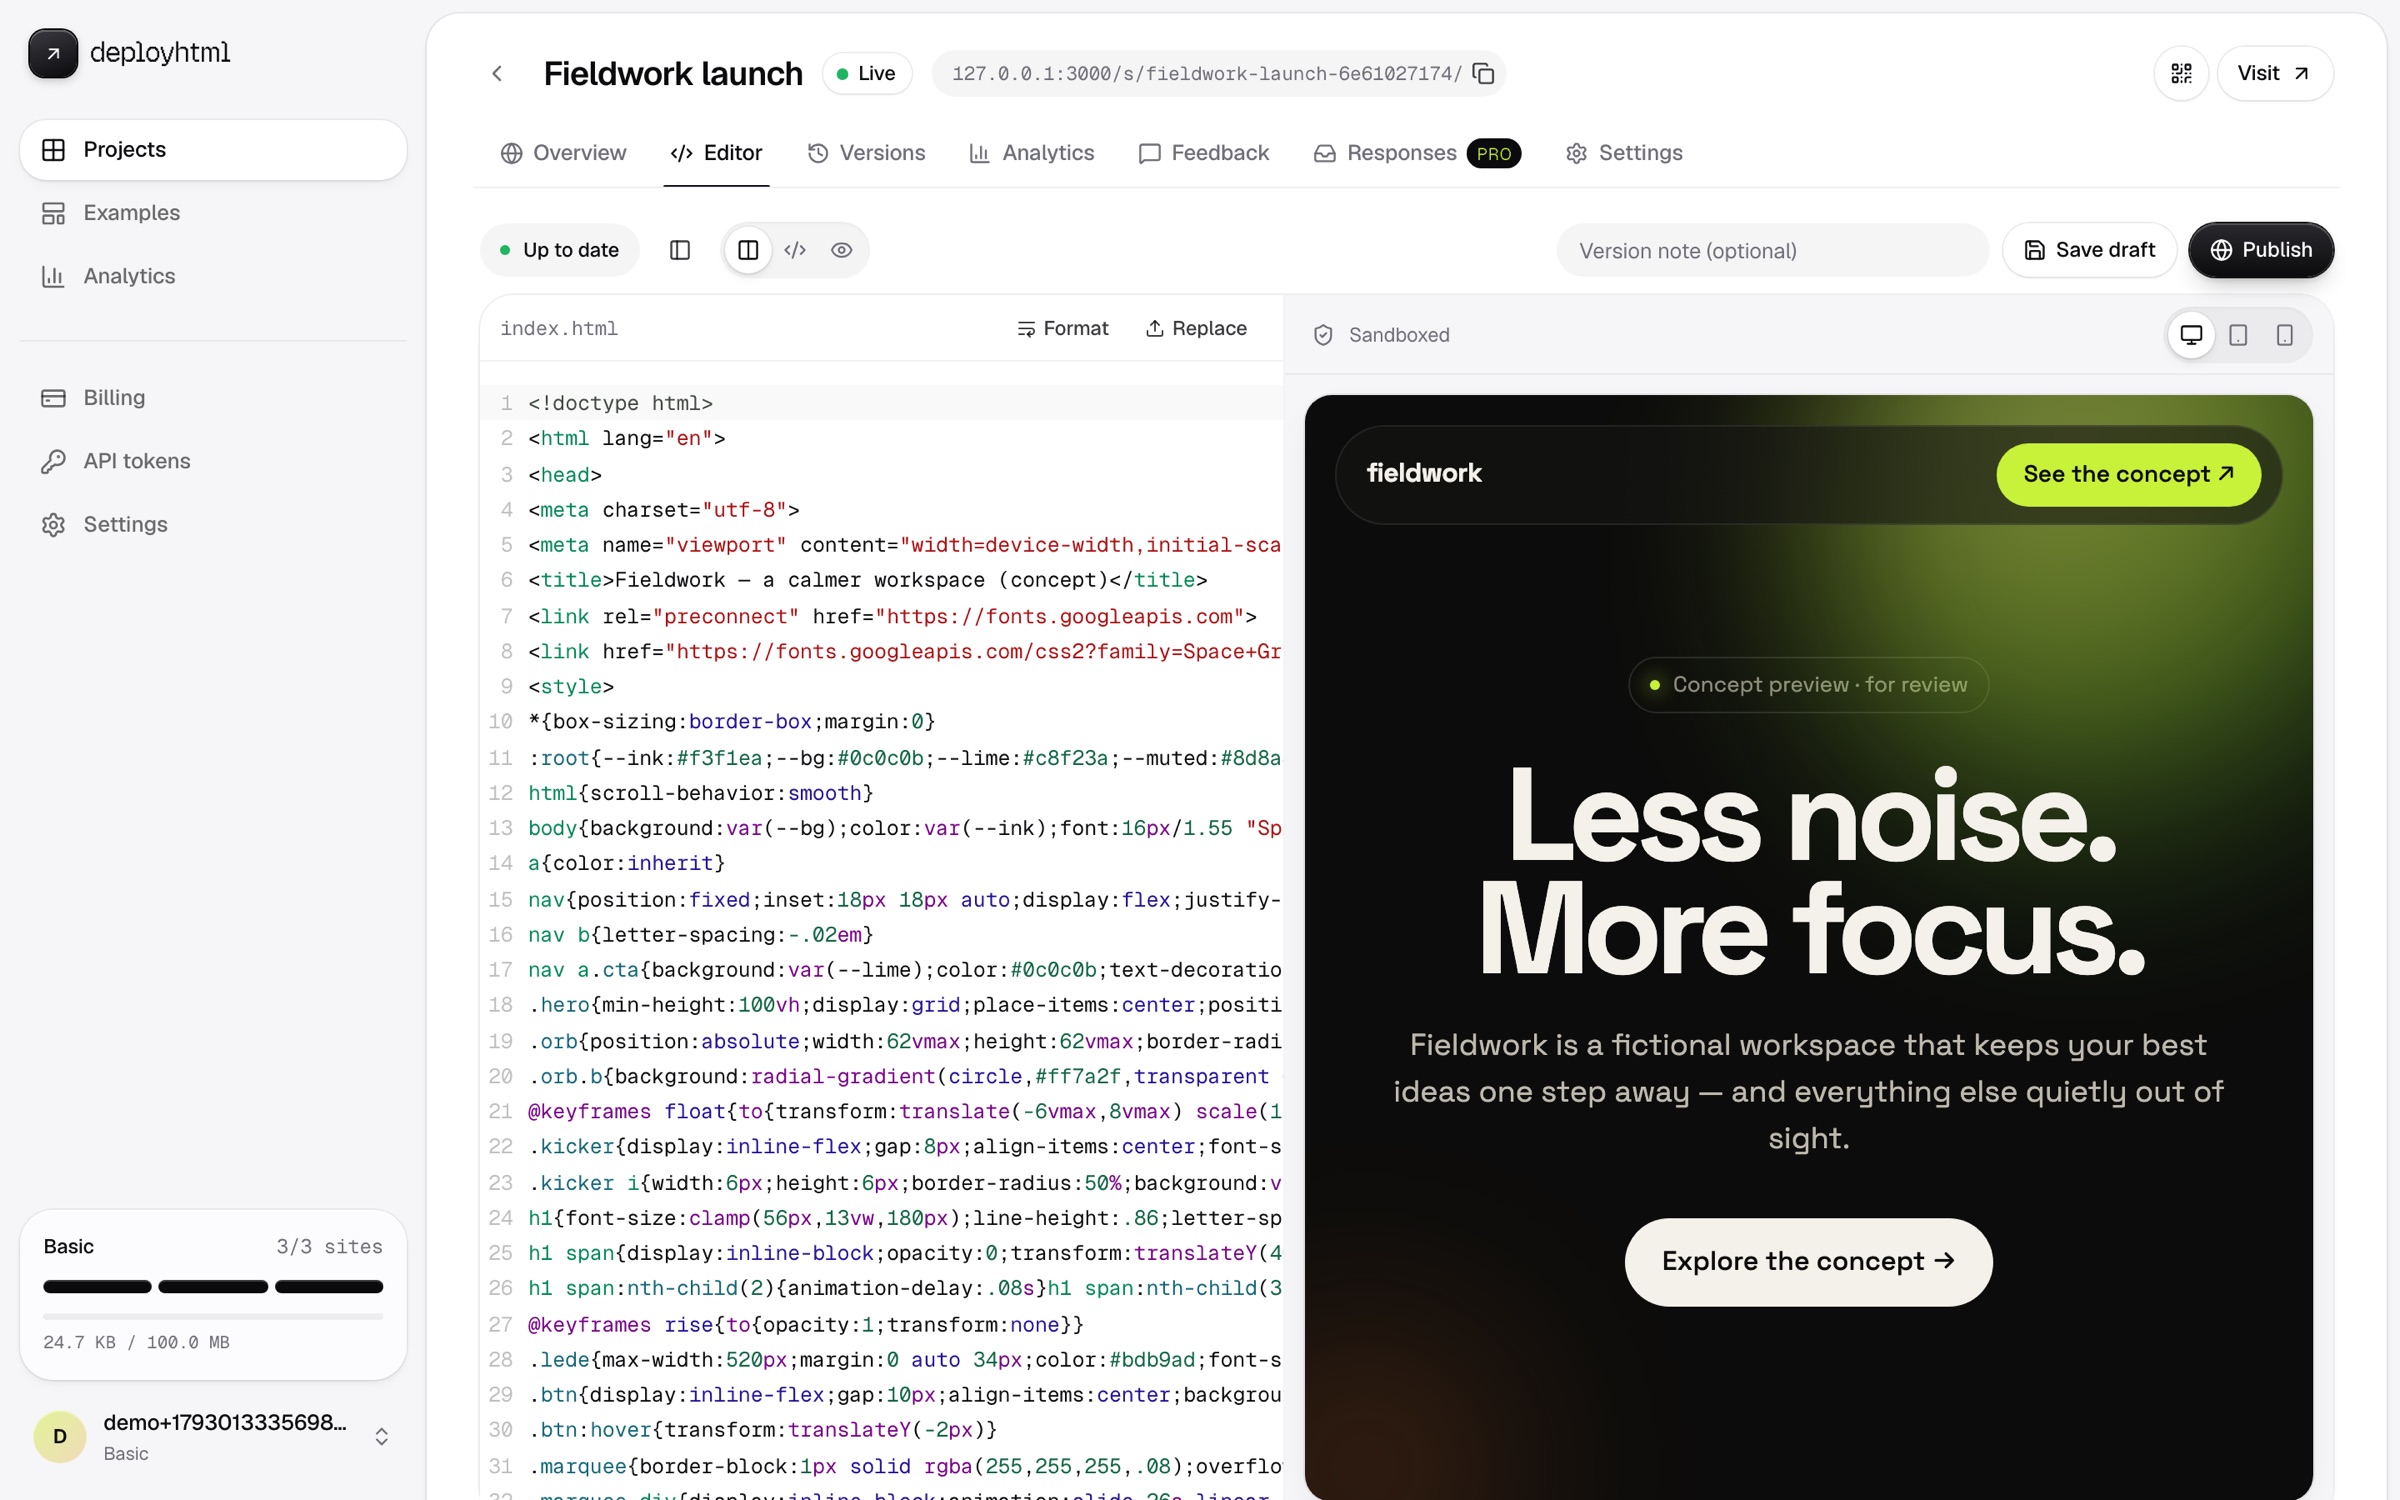Copy the site URL with copy icon
2400x1500 pixels.
click(1484, 74)
